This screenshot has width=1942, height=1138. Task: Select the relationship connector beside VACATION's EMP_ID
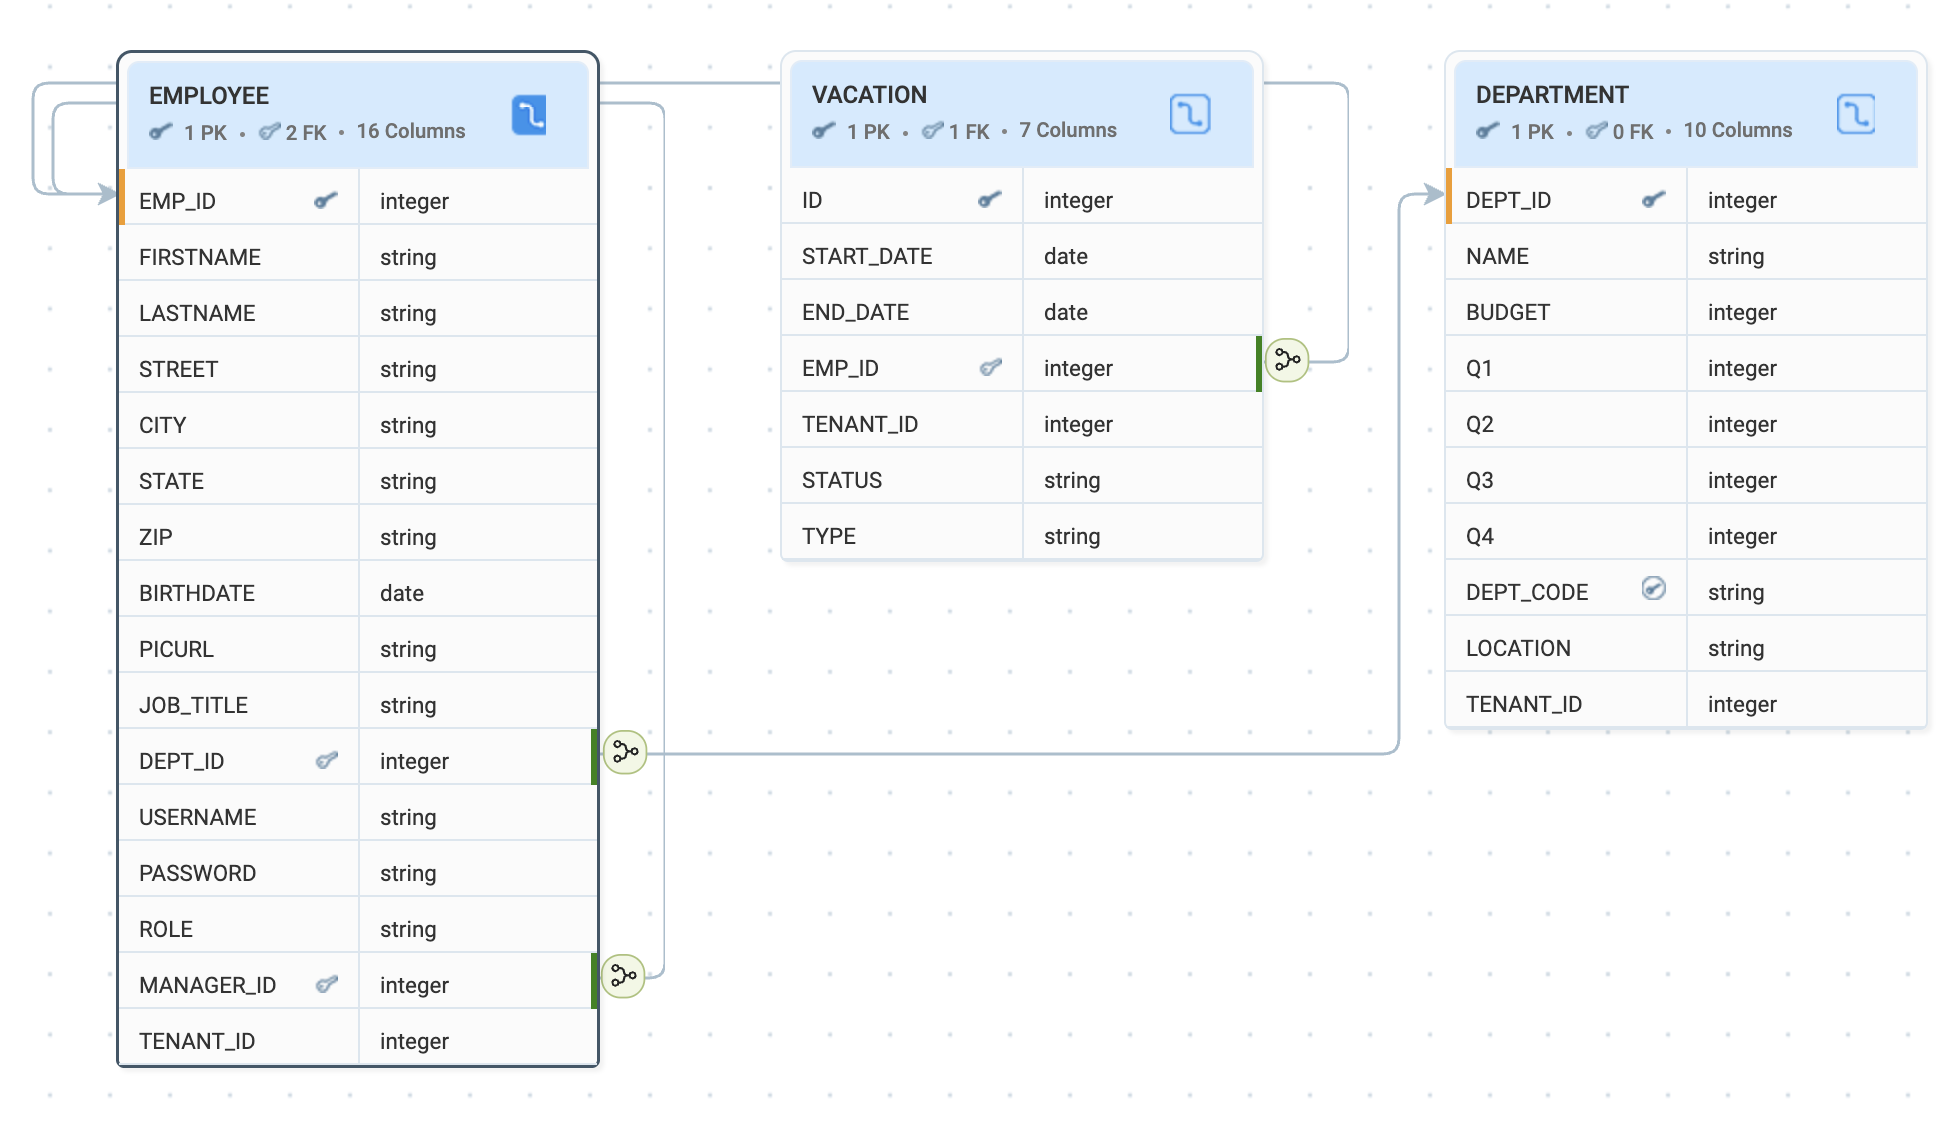tap(1286, 362)
